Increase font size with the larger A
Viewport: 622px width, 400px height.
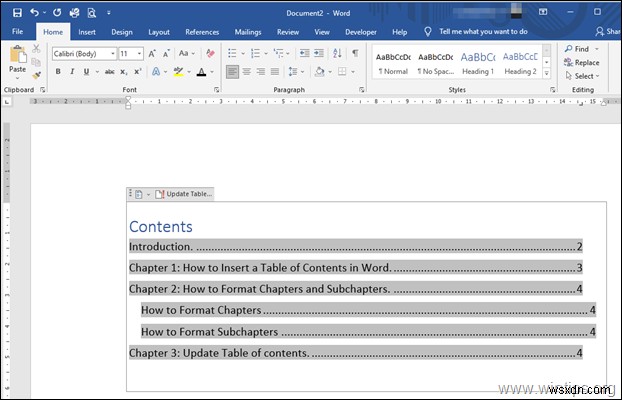pyautogui.click(x=152, y=54)
